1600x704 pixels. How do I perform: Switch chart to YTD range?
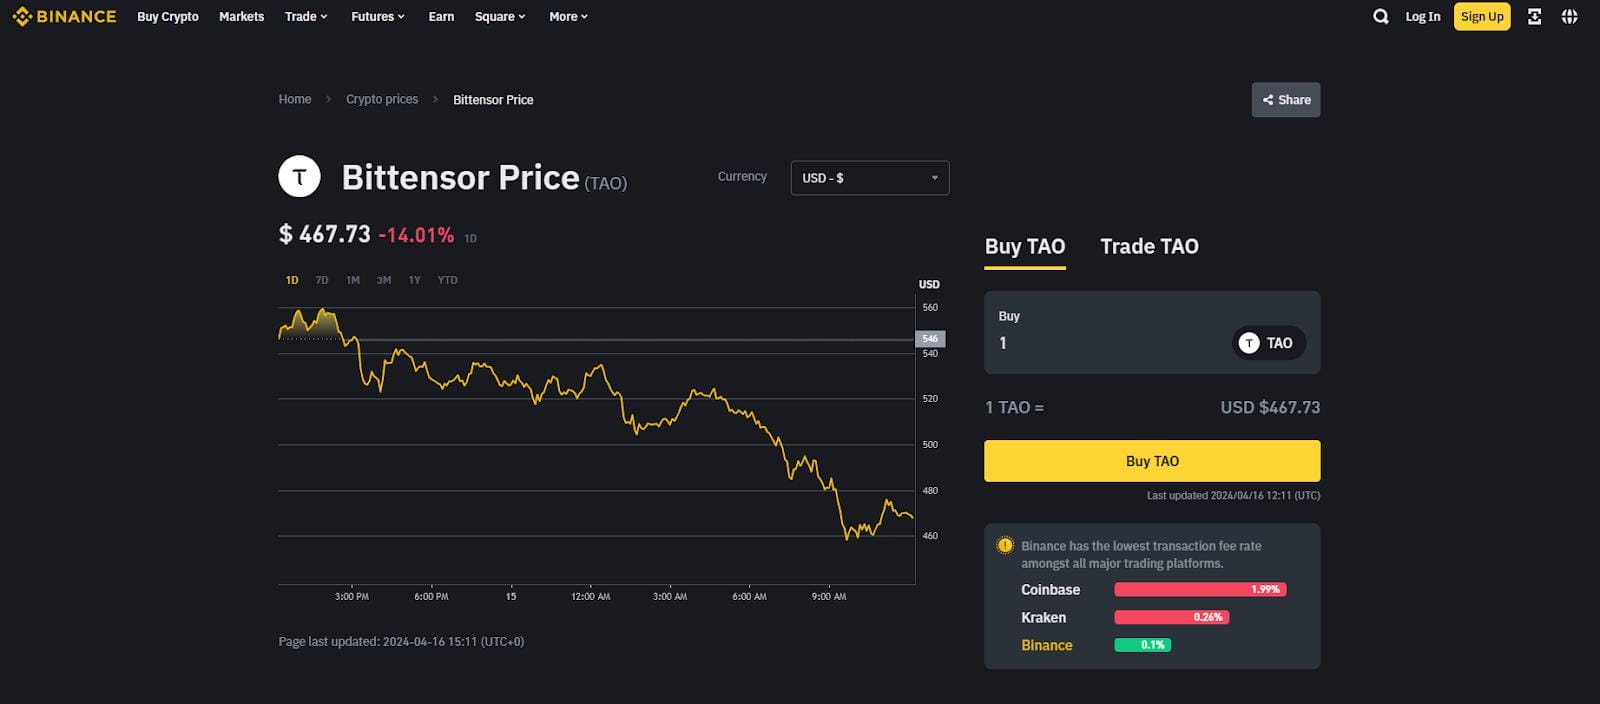pos(447,280)
